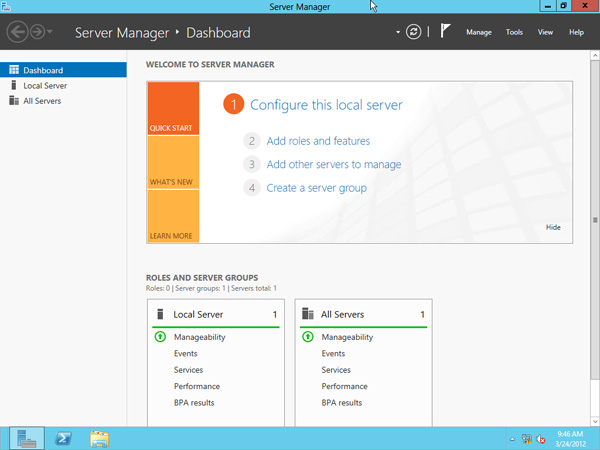Viewport: 600px width, 450px height.
Task: Click the All Servers Manageability status icon
Action: tap(308, 337)
